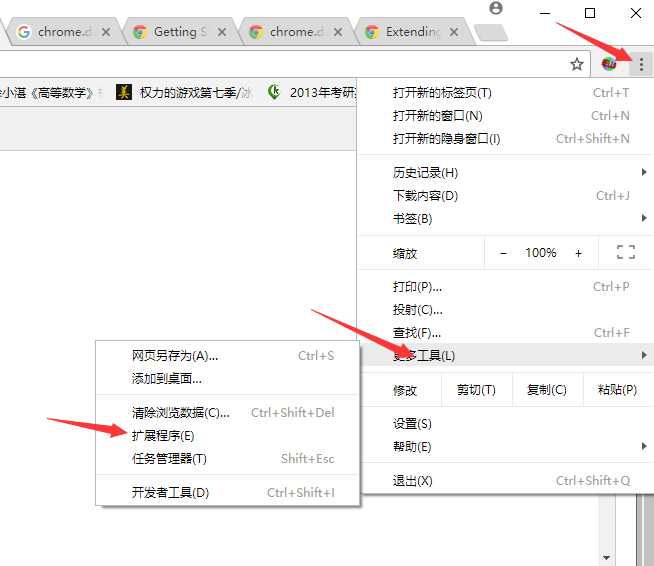Close the first chrome.d tab
The width and height of the screenshot is (654, 566).
pyautogui.click(x=106, y=32)
